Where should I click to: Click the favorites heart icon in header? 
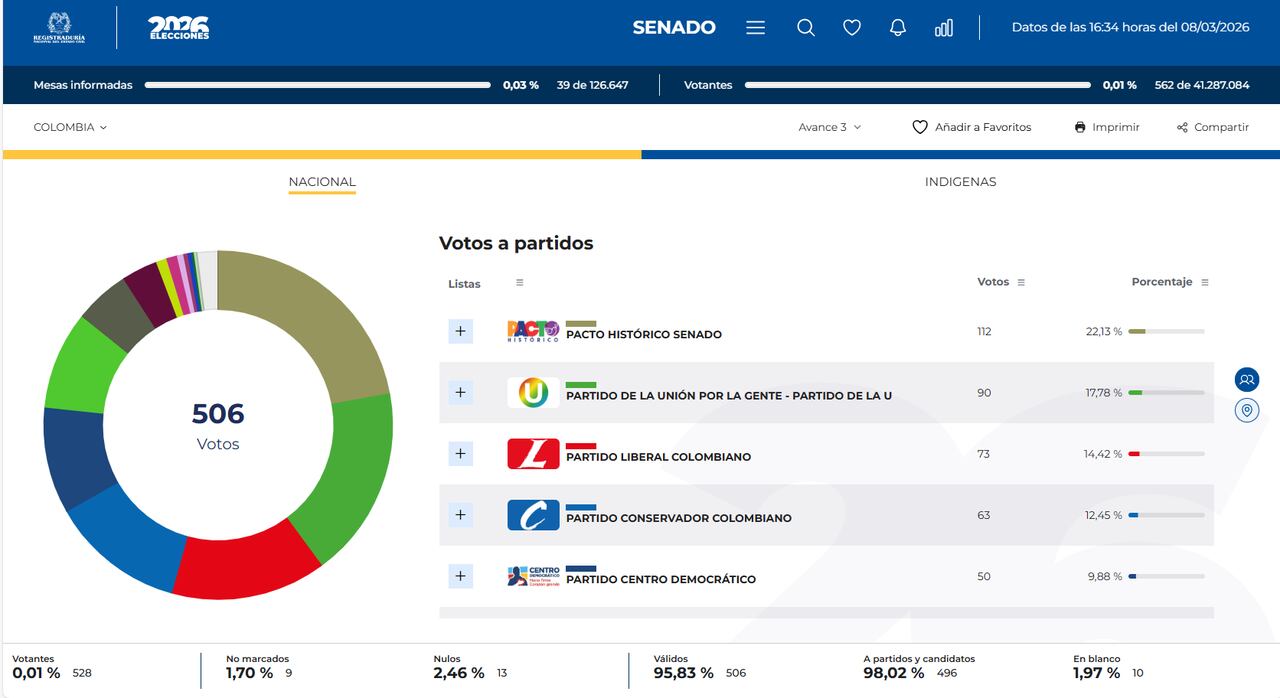coord(852,28)
